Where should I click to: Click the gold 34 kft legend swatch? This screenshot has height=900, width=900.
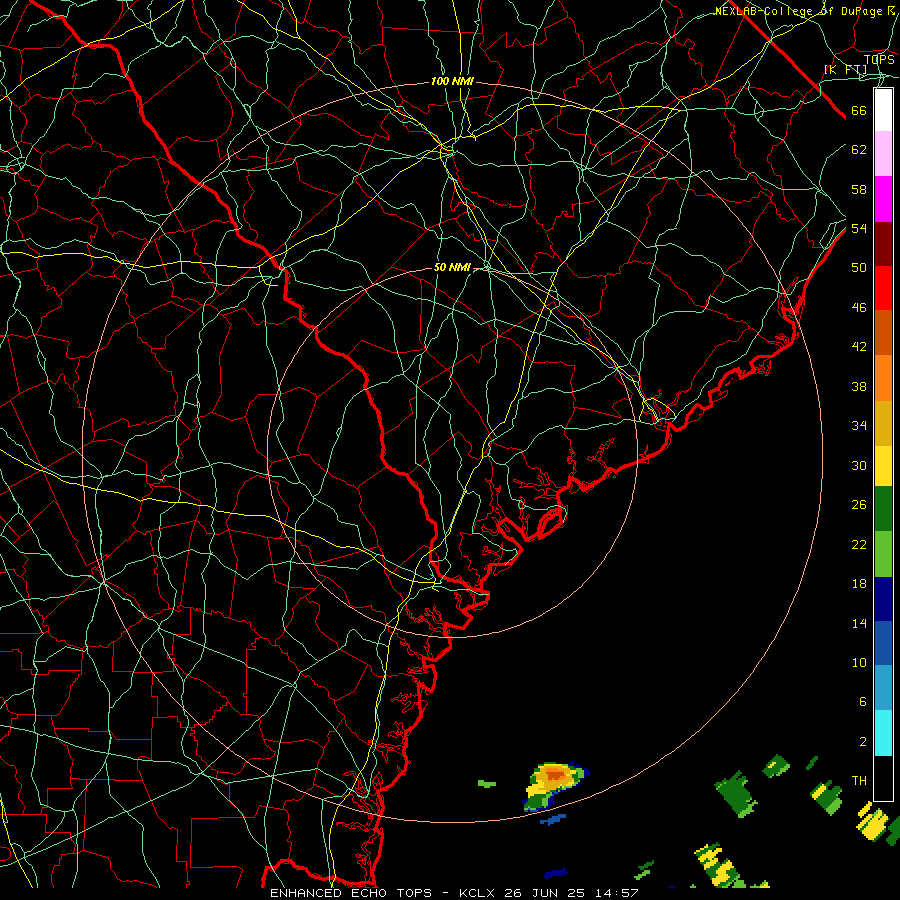pyautogui.click(x=883, y=422)
